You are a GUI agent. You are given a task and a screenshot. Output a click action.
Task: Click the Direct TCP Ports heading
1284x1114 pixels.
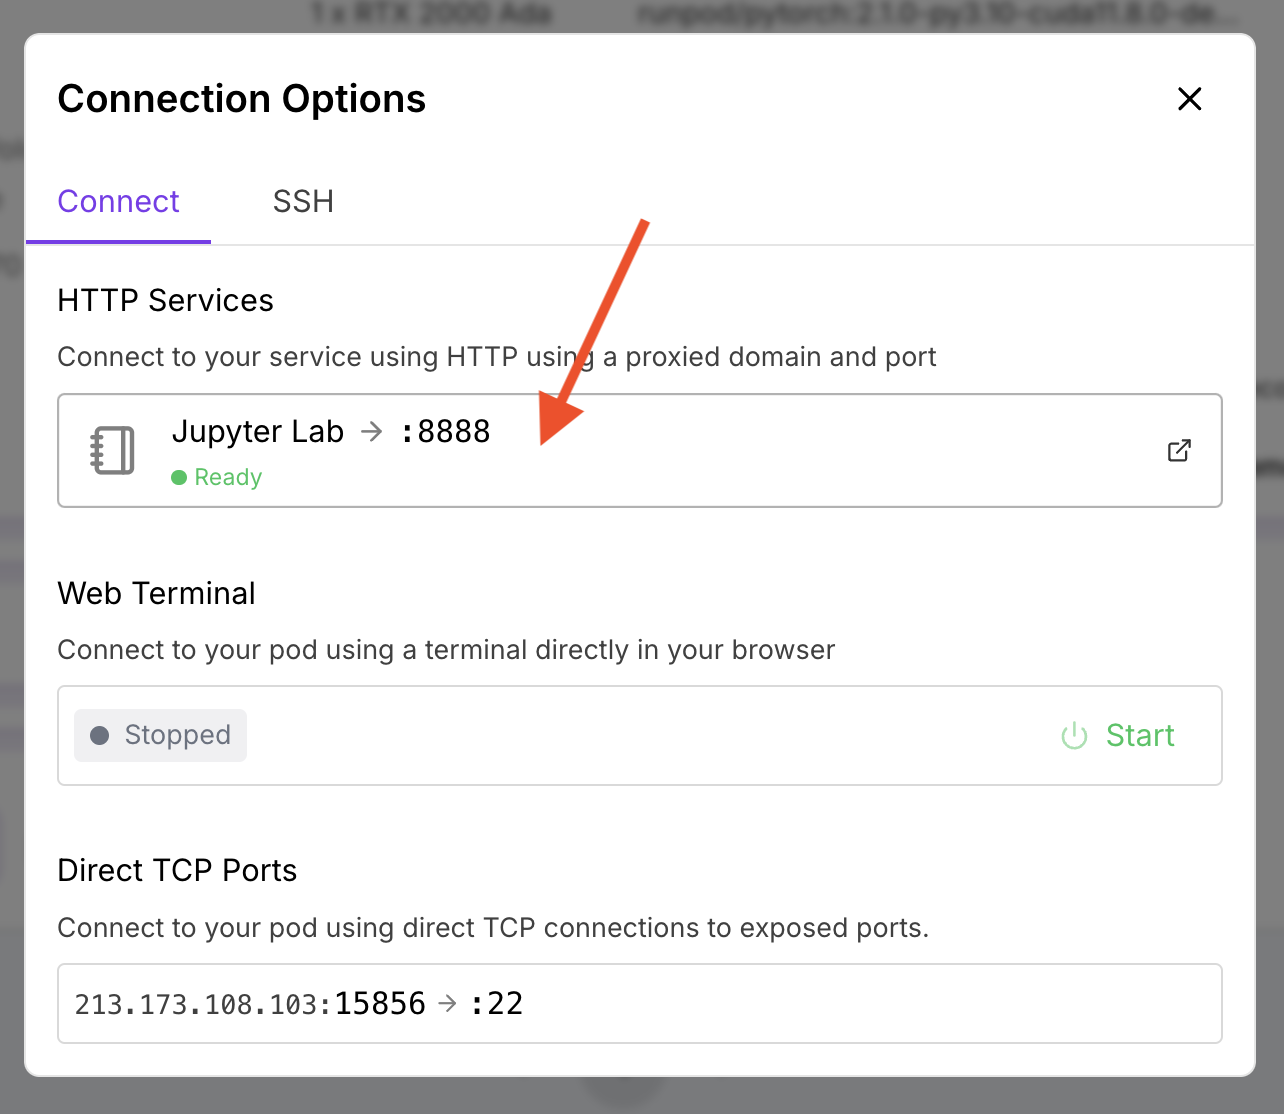click(177, 870)
